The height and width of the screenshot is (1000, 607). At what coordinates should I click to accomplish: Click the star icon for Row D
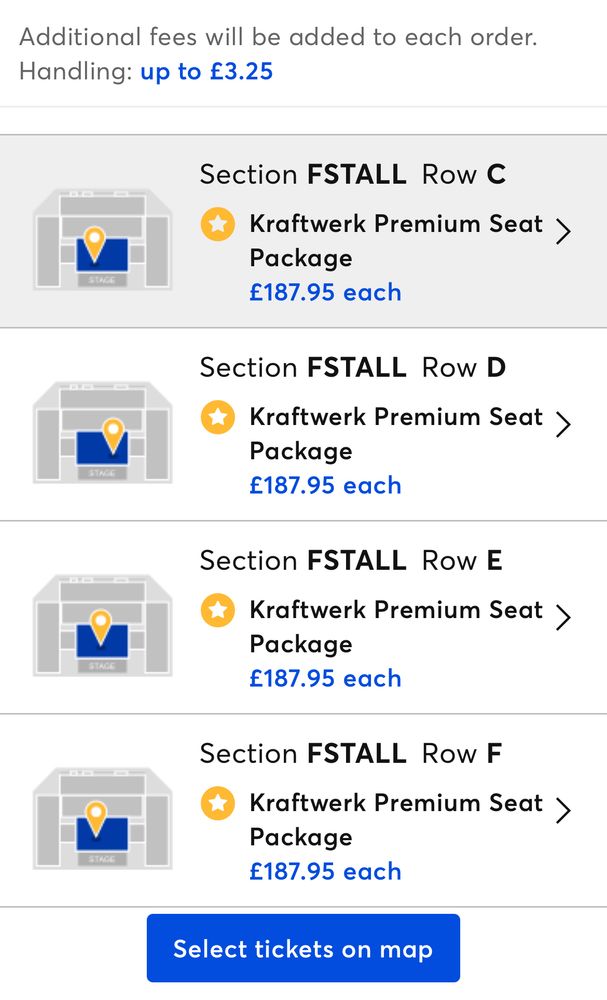217,417
